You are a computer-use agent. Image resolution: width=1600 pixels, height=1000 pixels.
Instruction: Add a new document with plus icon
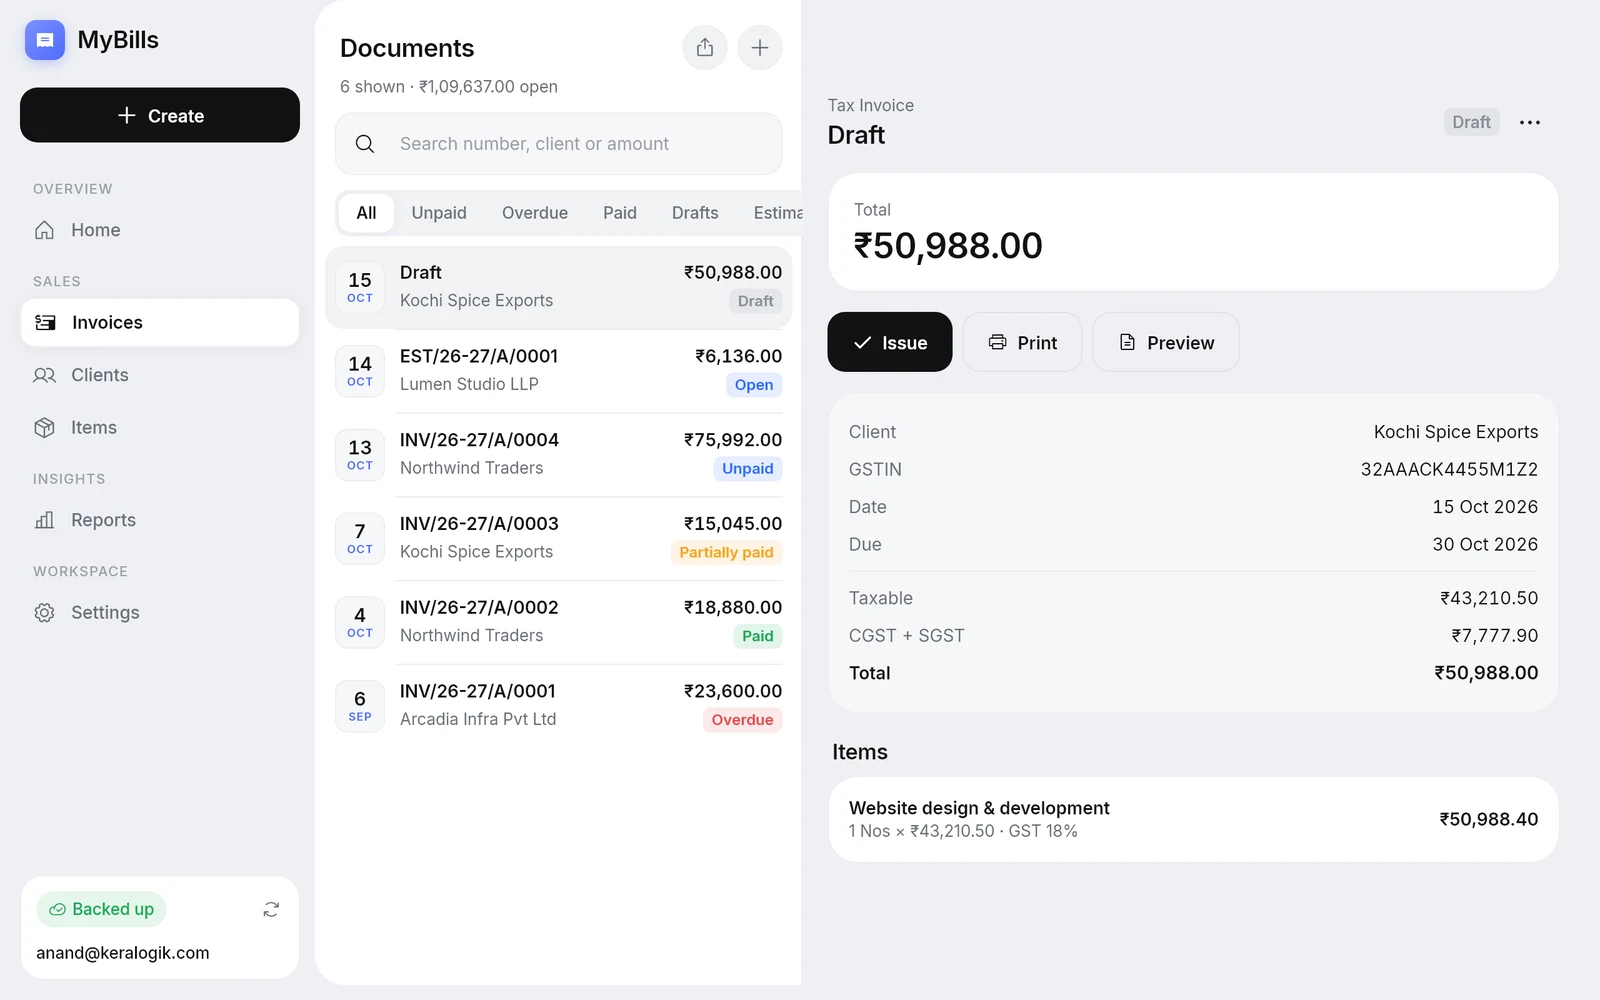point(760,48)
